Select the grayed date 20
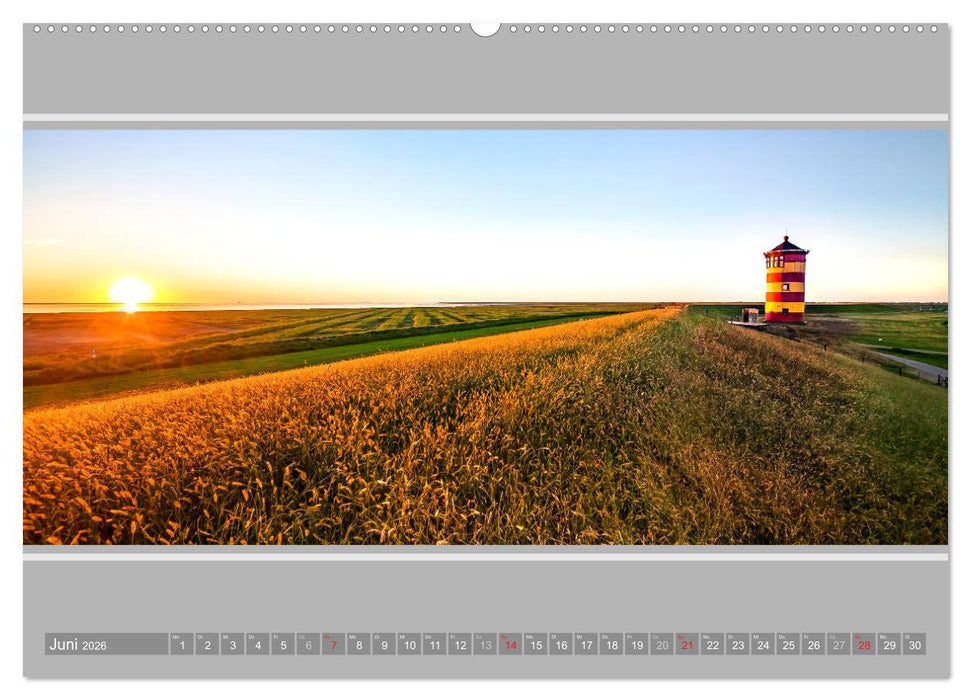Screen dimensions: 971x700 point(661,645)
